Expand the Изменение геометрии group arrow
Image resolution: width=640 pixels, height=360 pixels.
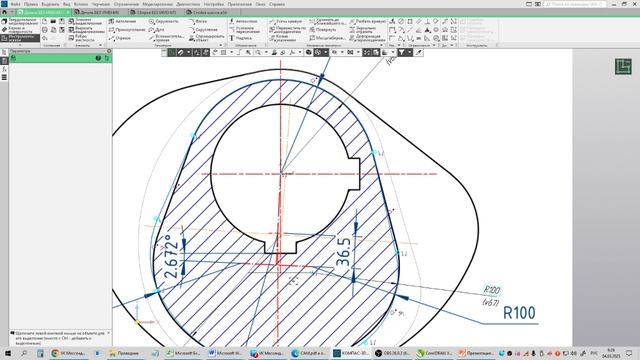pyautogui.click(x=382, y=45)
